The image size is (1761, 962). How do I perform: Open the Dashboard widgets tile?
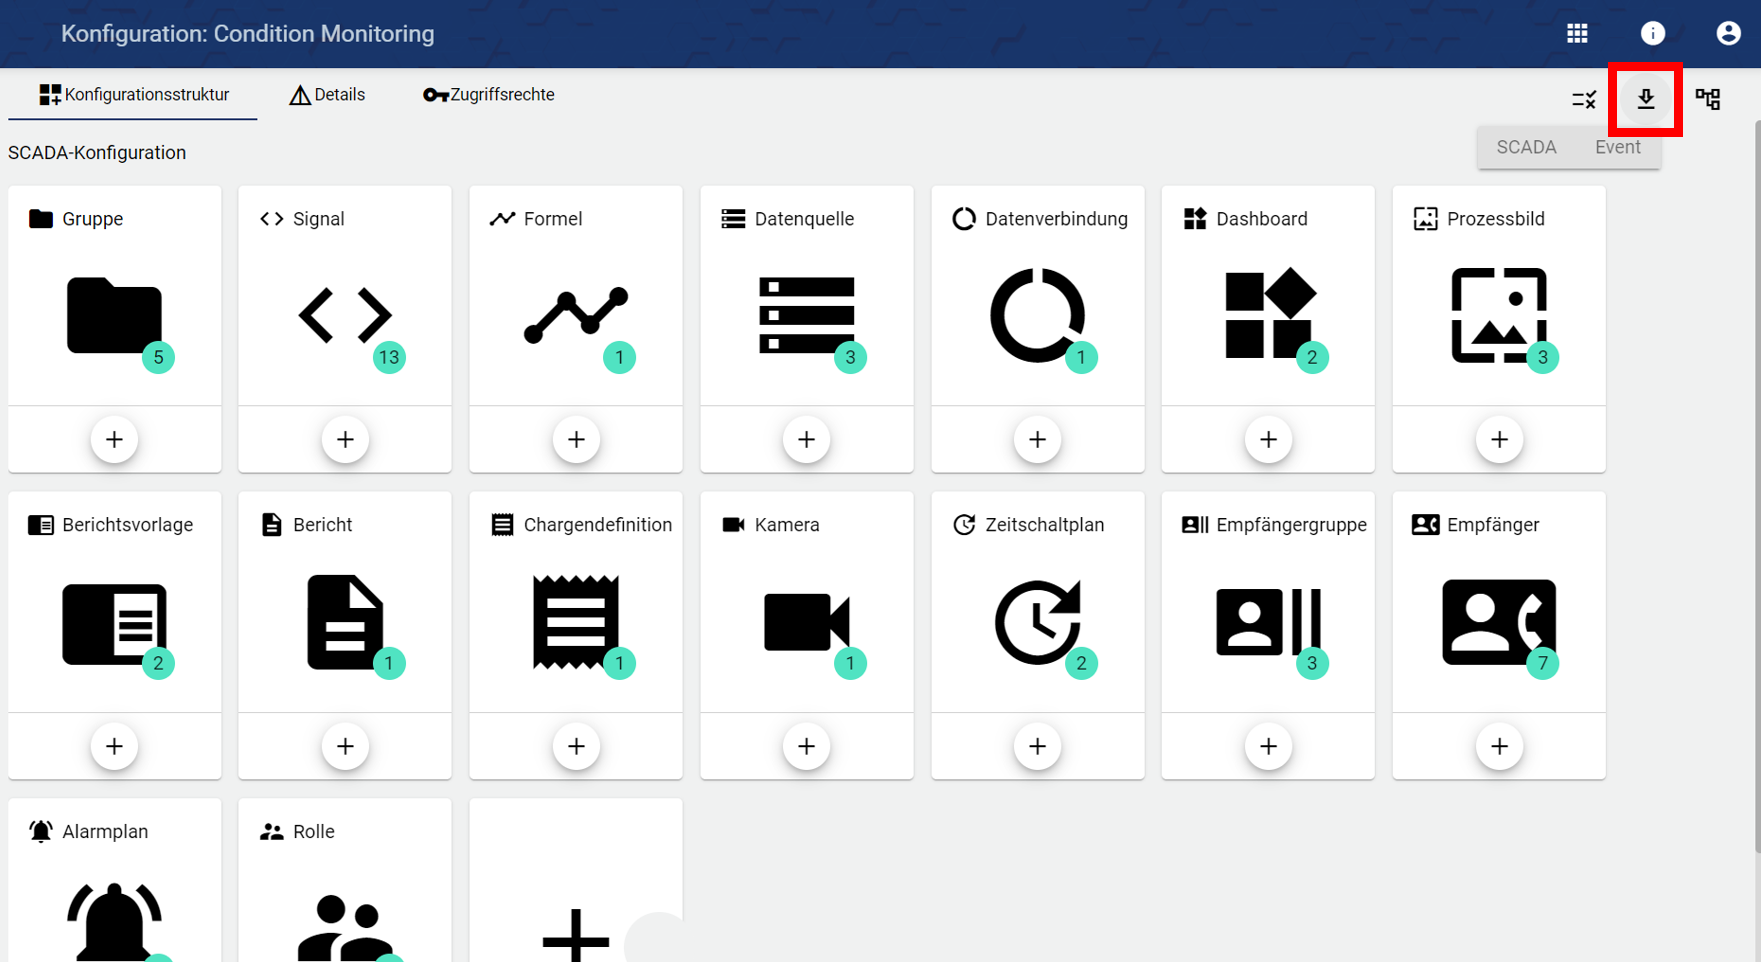tap(1268, 316)
